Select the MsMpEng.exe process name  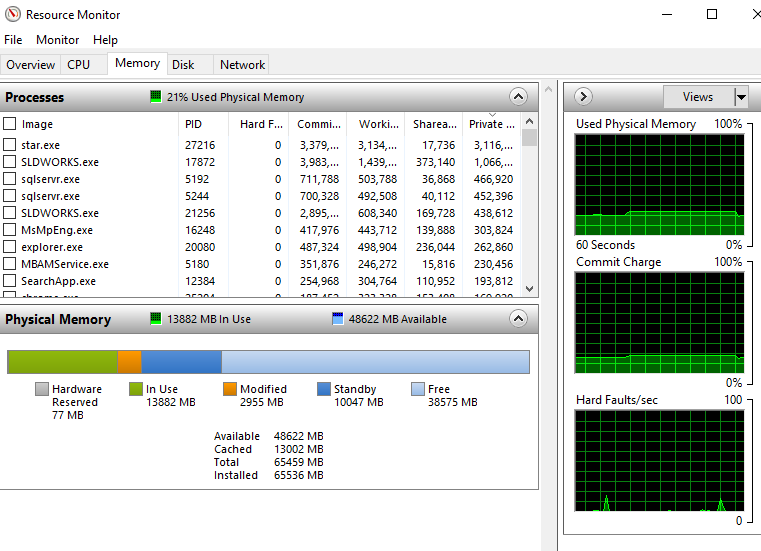point(57,230)
